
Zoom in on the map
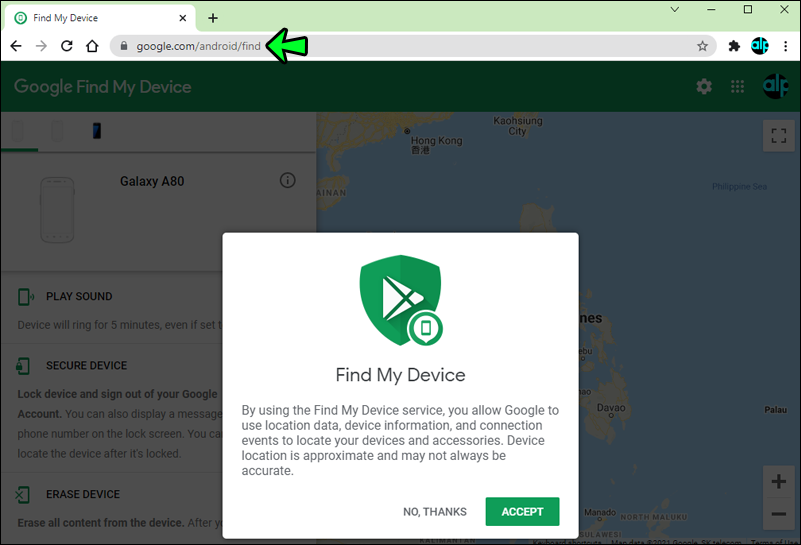[779, 481]
